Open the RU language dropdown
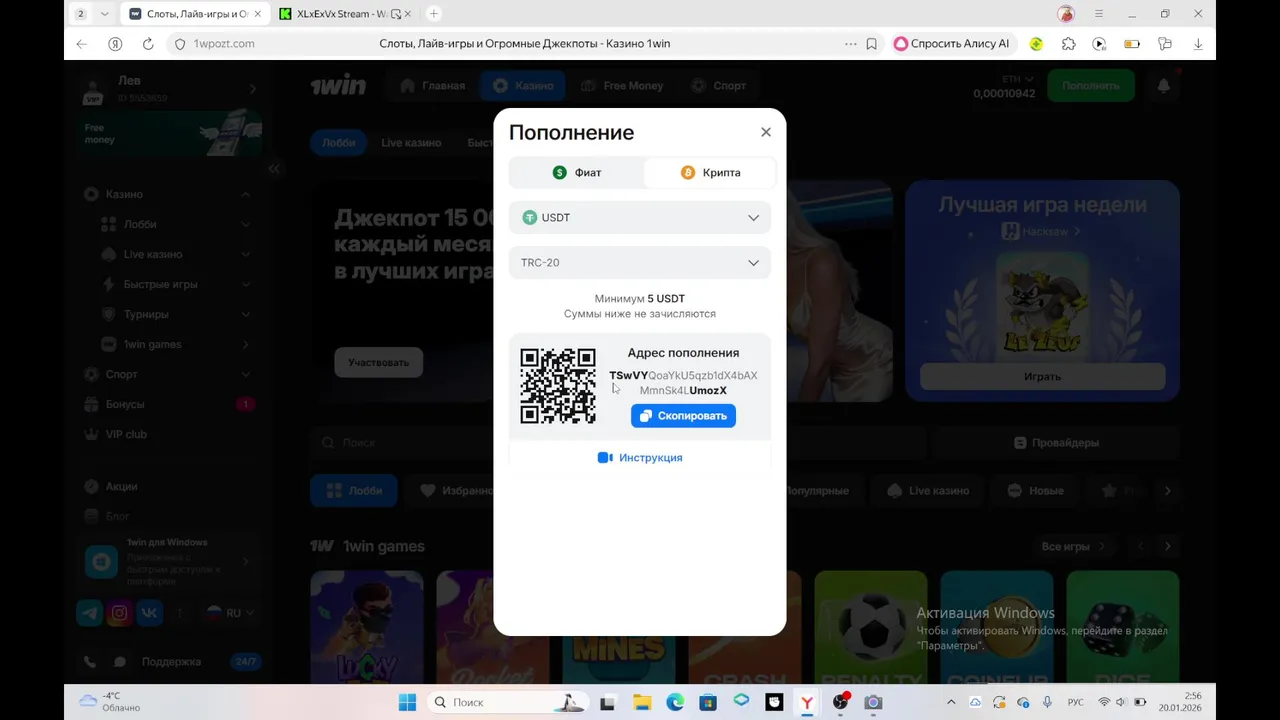Screen dimensions: 1280x720 coord(230,613)
